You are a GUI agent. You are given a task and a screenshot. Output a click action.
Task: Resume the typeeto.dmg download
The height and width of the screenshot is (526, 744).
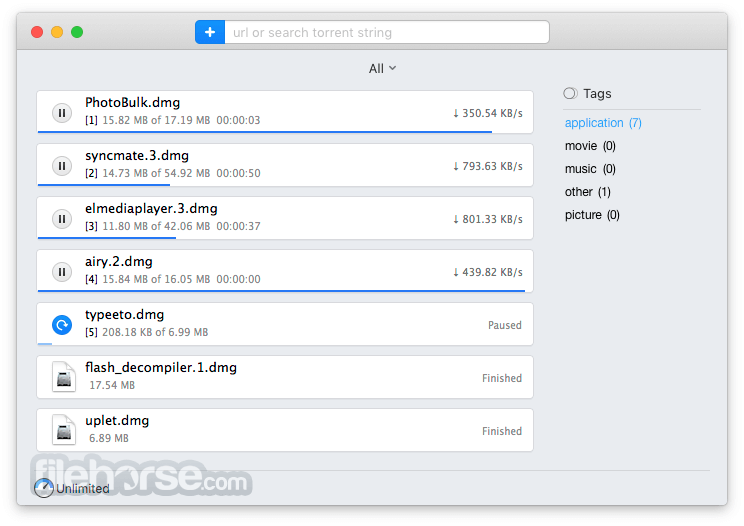click(62, 325)
